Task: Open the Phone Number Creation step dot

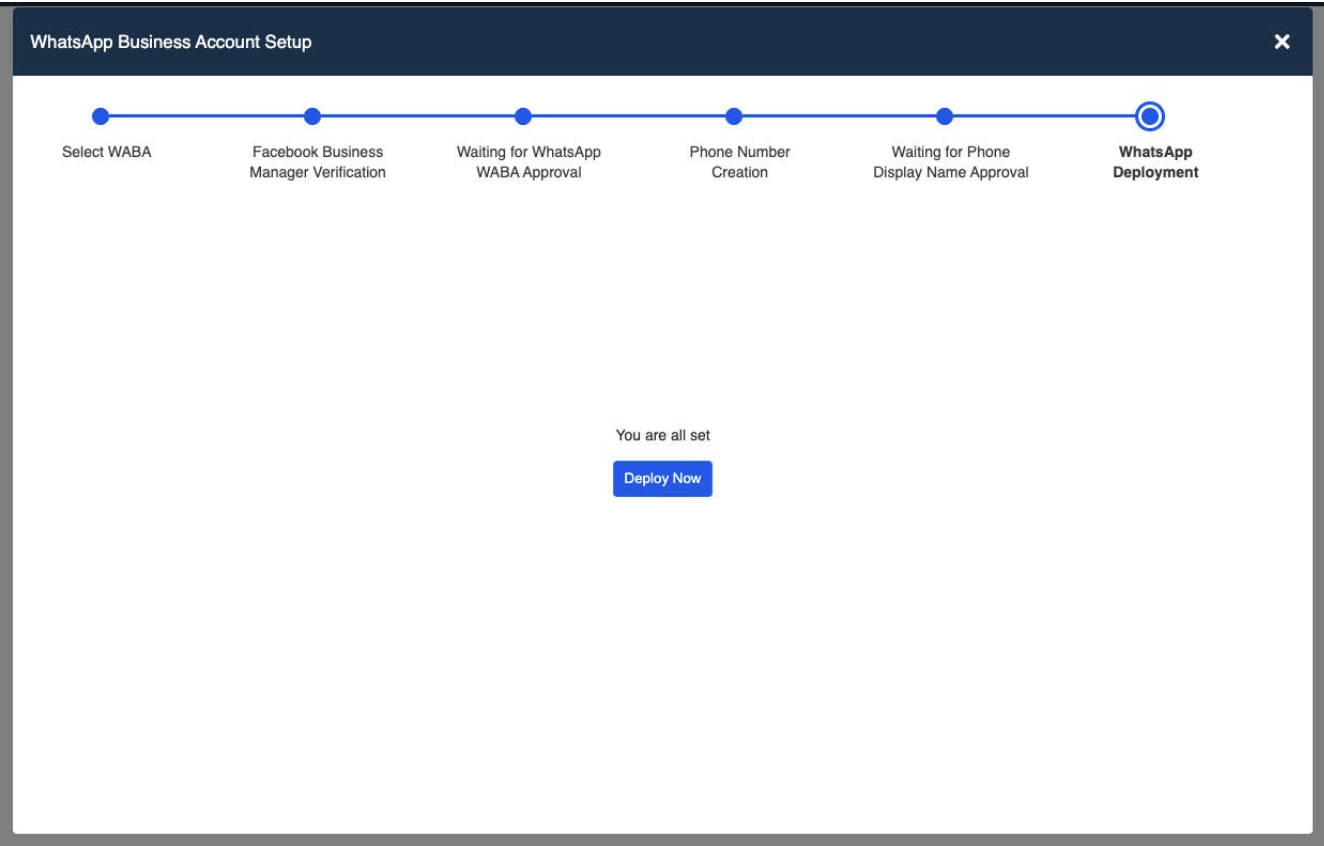Action: [734, 116]
